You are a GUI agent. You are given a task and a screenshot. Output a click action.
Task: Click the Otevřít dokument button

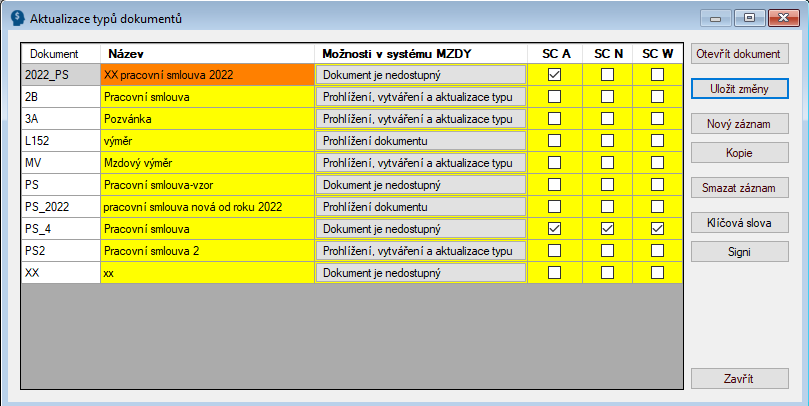(x=739, y=53)
